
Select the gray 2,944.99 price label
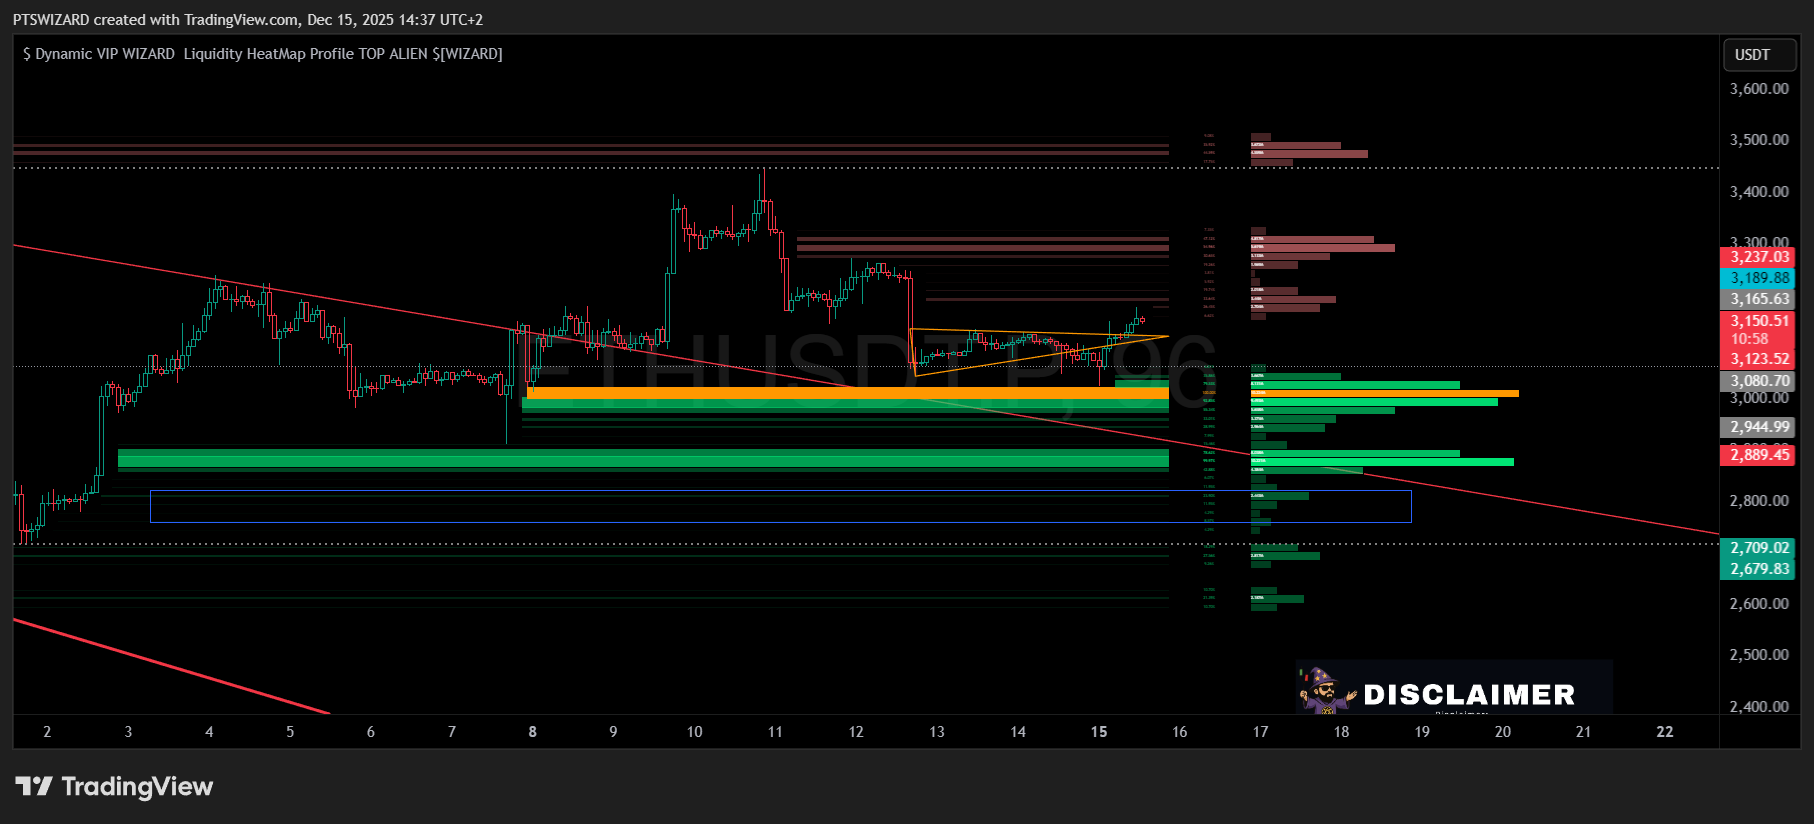point(1759,427)
